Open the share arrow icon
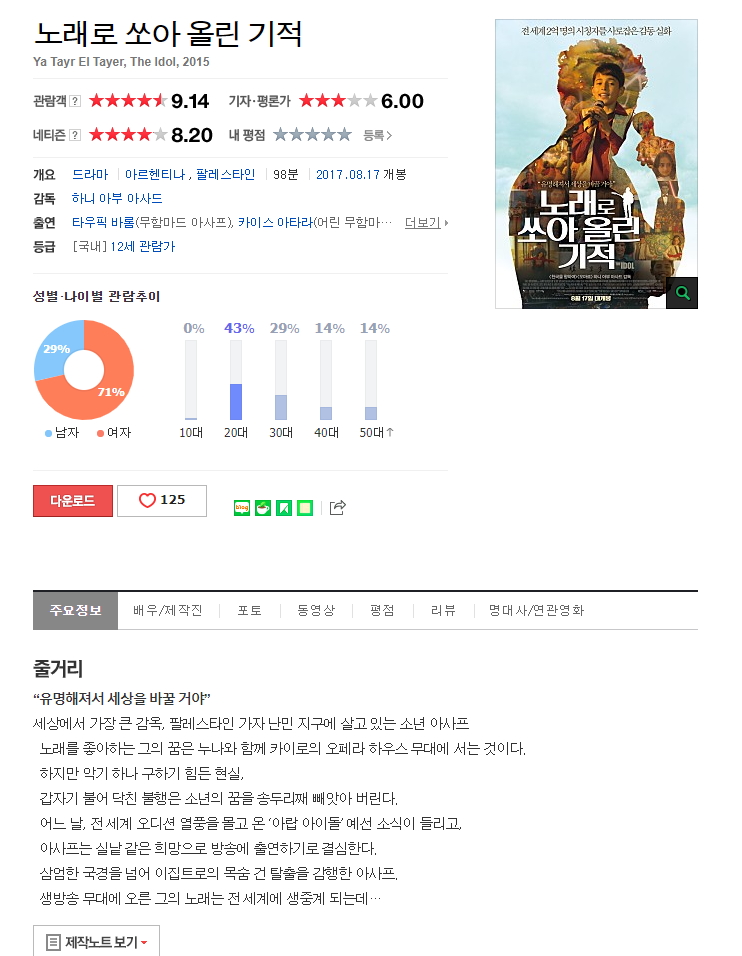This screenshot has width=742, height=956. click(338, 507)
